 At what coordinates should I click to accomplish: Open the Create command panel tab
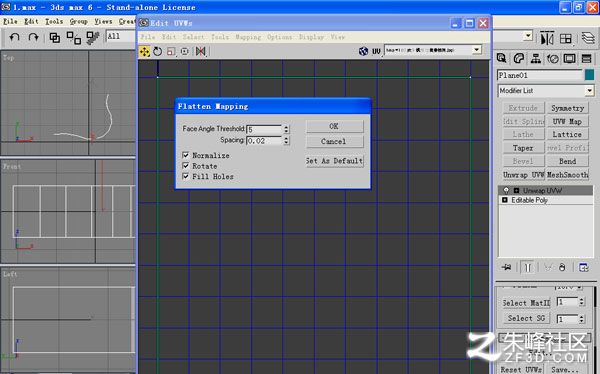(502, 58)
